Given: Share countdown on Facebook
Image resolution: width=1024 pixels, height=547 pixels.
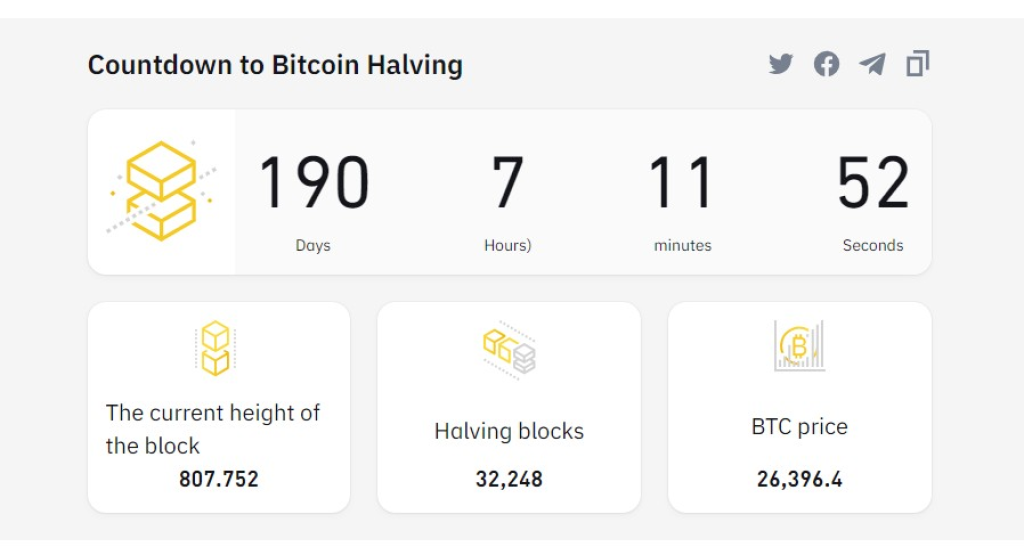Looking at the screenshot, I should 826,64.
